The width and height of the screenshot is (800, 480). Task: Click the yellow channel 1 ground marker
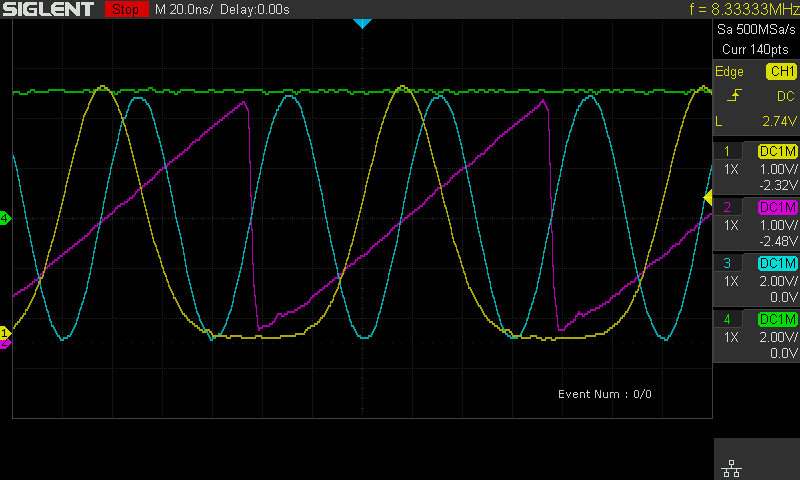5,334
